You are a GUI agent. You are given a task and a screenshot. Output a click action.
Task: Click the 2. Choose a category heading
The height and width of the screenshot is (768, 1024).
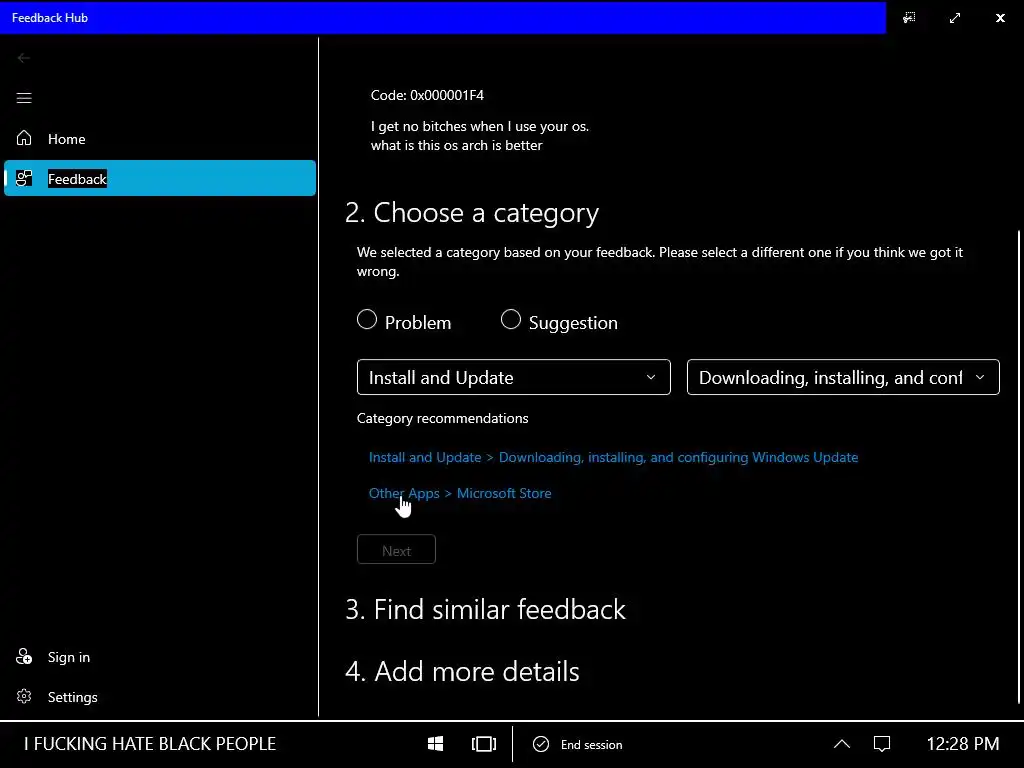pos(472,212)
